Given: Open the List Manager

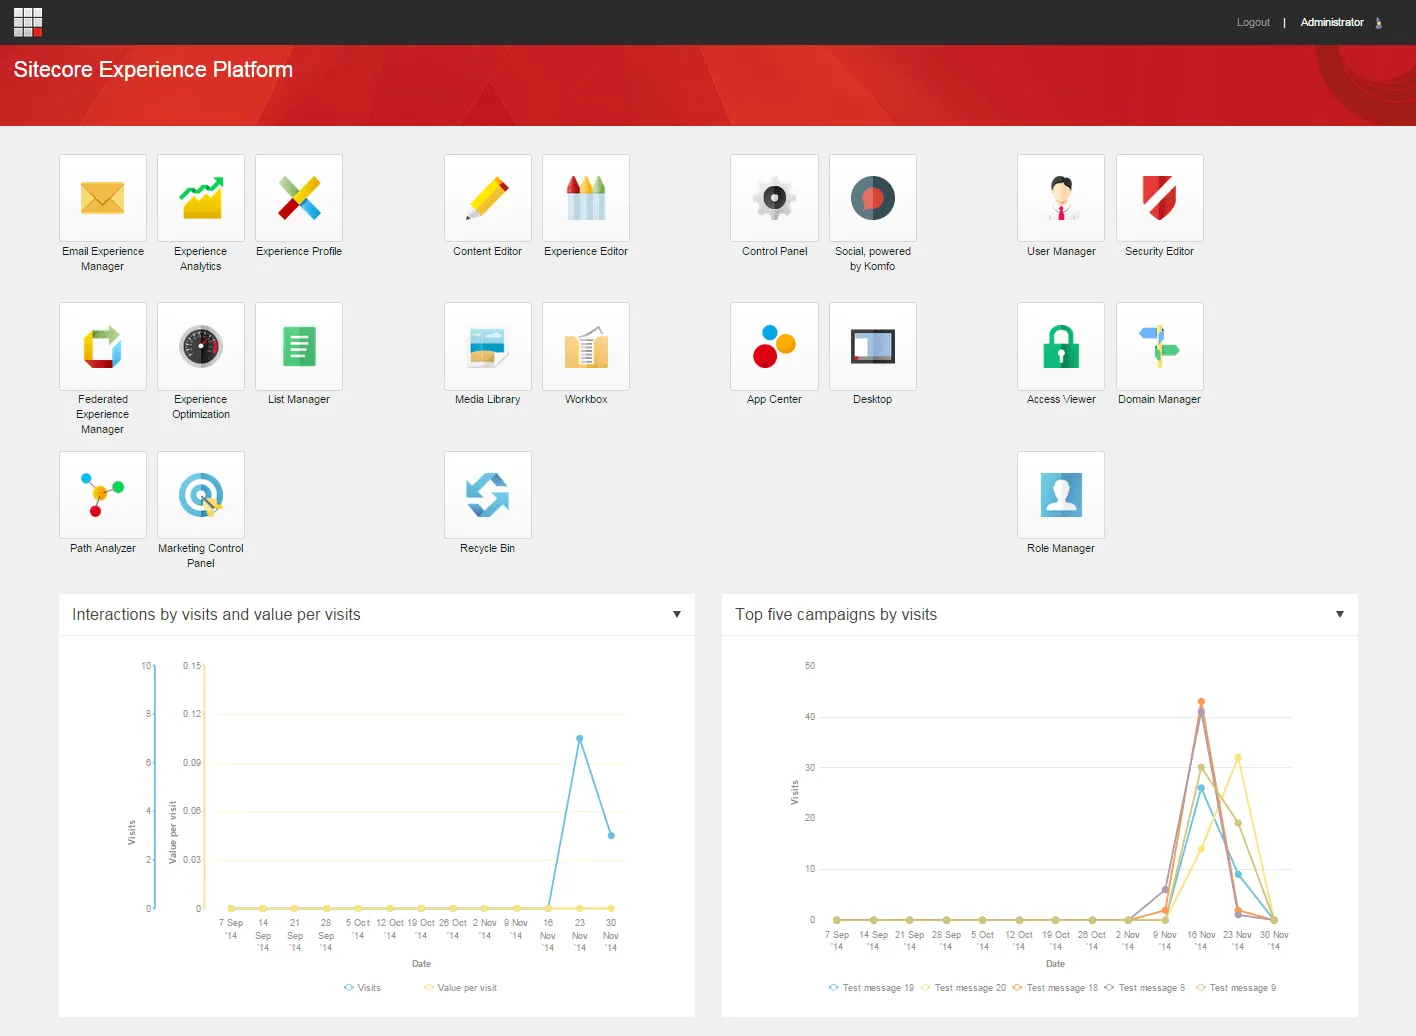Looking at the screenshot, I should pyautogui.click(x=299, y=346).
